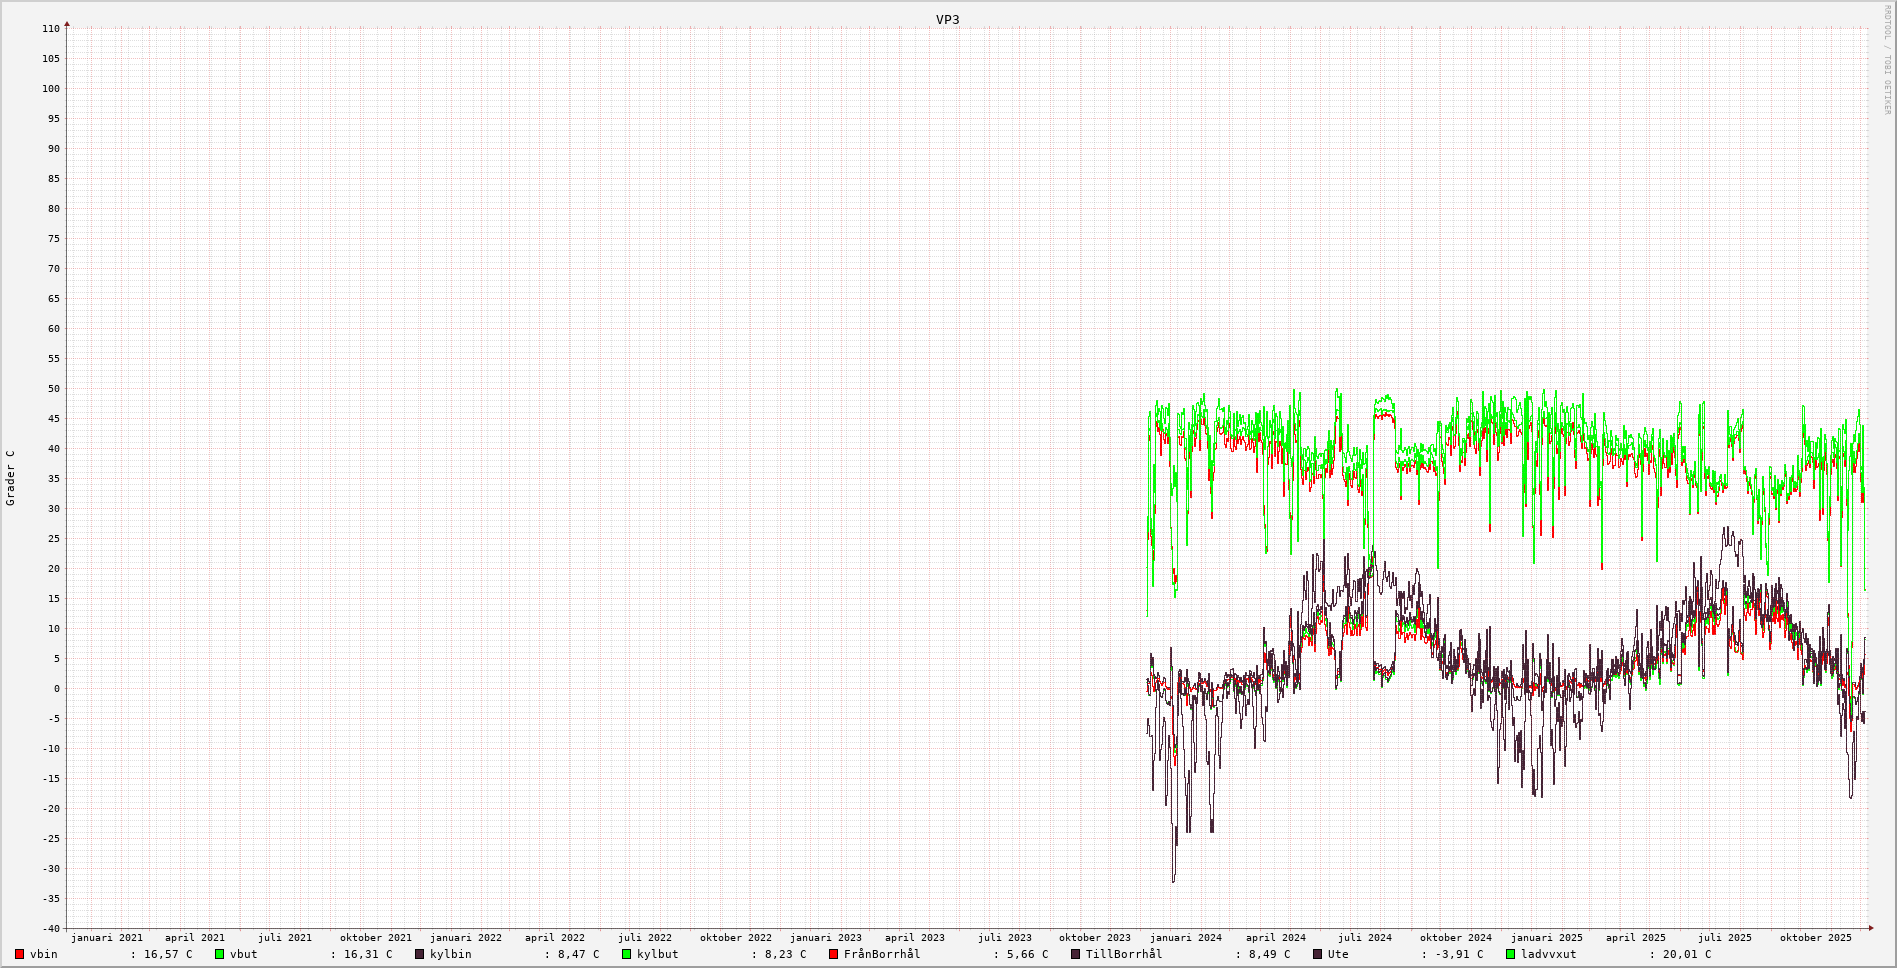The width and height of the screenshot is (1897, 968).
Task: Click the red vbin legend swatch
Action: point(19,954)
